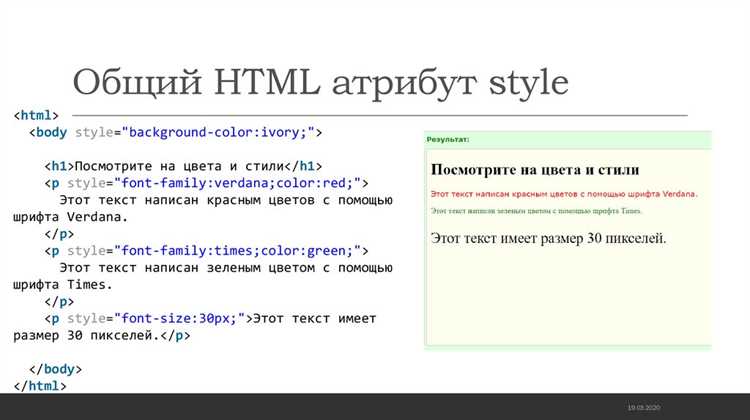Click the preview text "Этот текст имеет размер 30 пикселей."
Image resolution: width=750 pixels, height=420 pixels.
(x=548, y=238)
